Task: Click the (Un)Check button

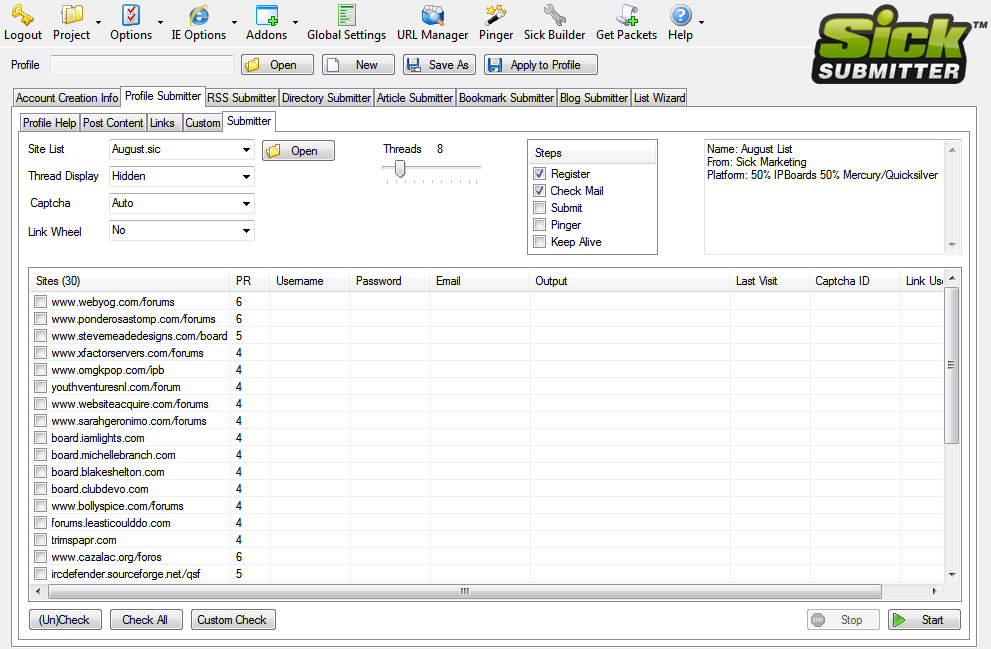Action: 64,620
